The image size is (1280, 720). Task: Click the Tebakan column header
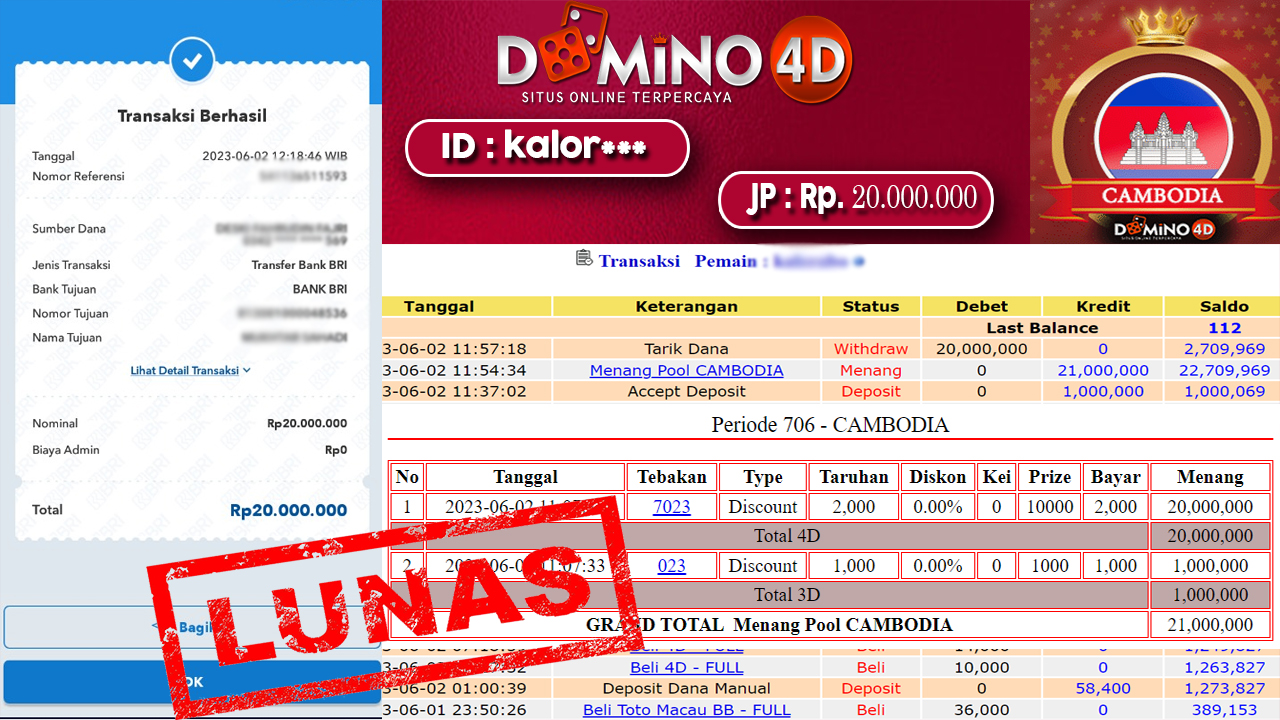(672, 477)
